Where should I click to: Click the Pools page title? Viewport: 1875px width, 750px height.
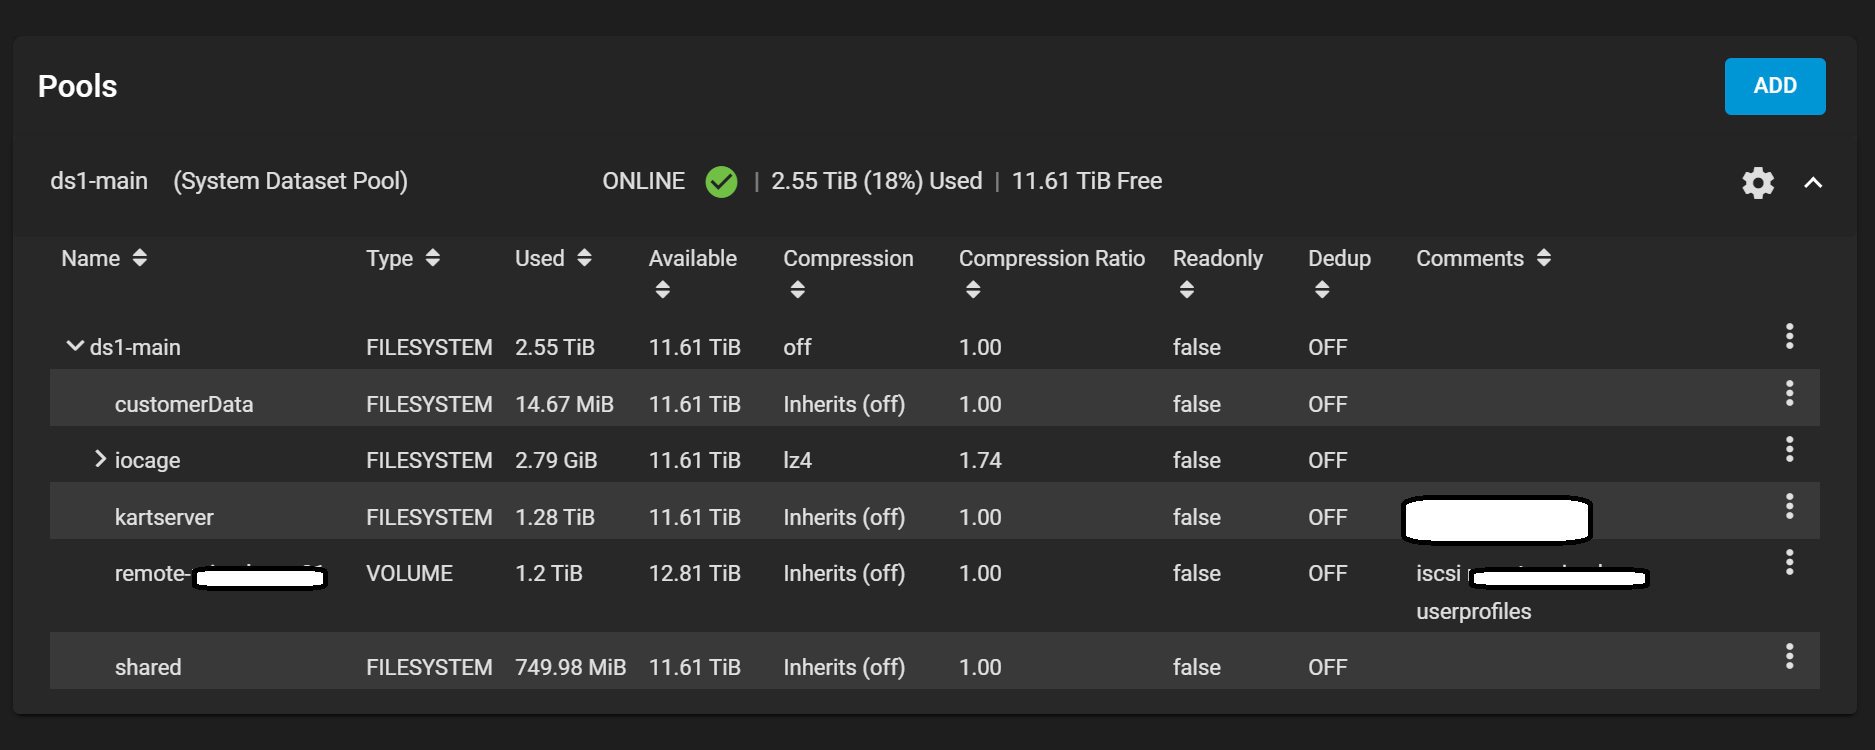pyautogui.click(x=78, y=86)
